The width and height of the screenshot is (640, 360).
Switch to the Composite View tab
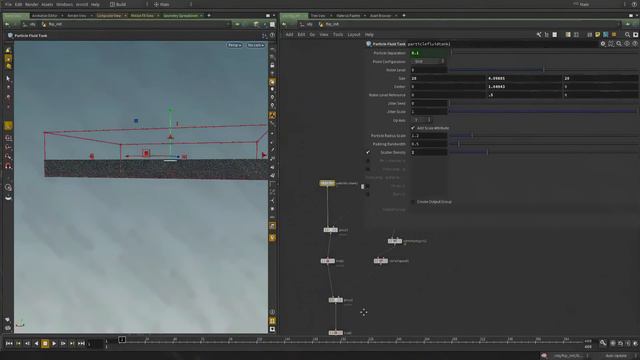coord(109,16)
